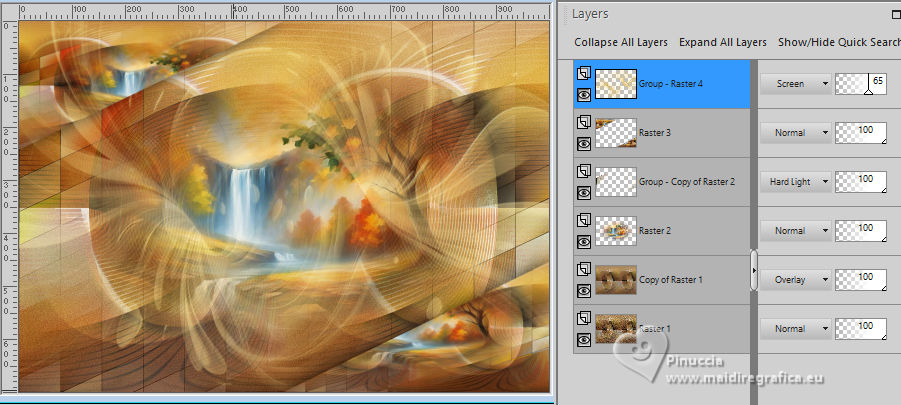
Task: Hide the Raster 1 layer
Action: point(584,340)
